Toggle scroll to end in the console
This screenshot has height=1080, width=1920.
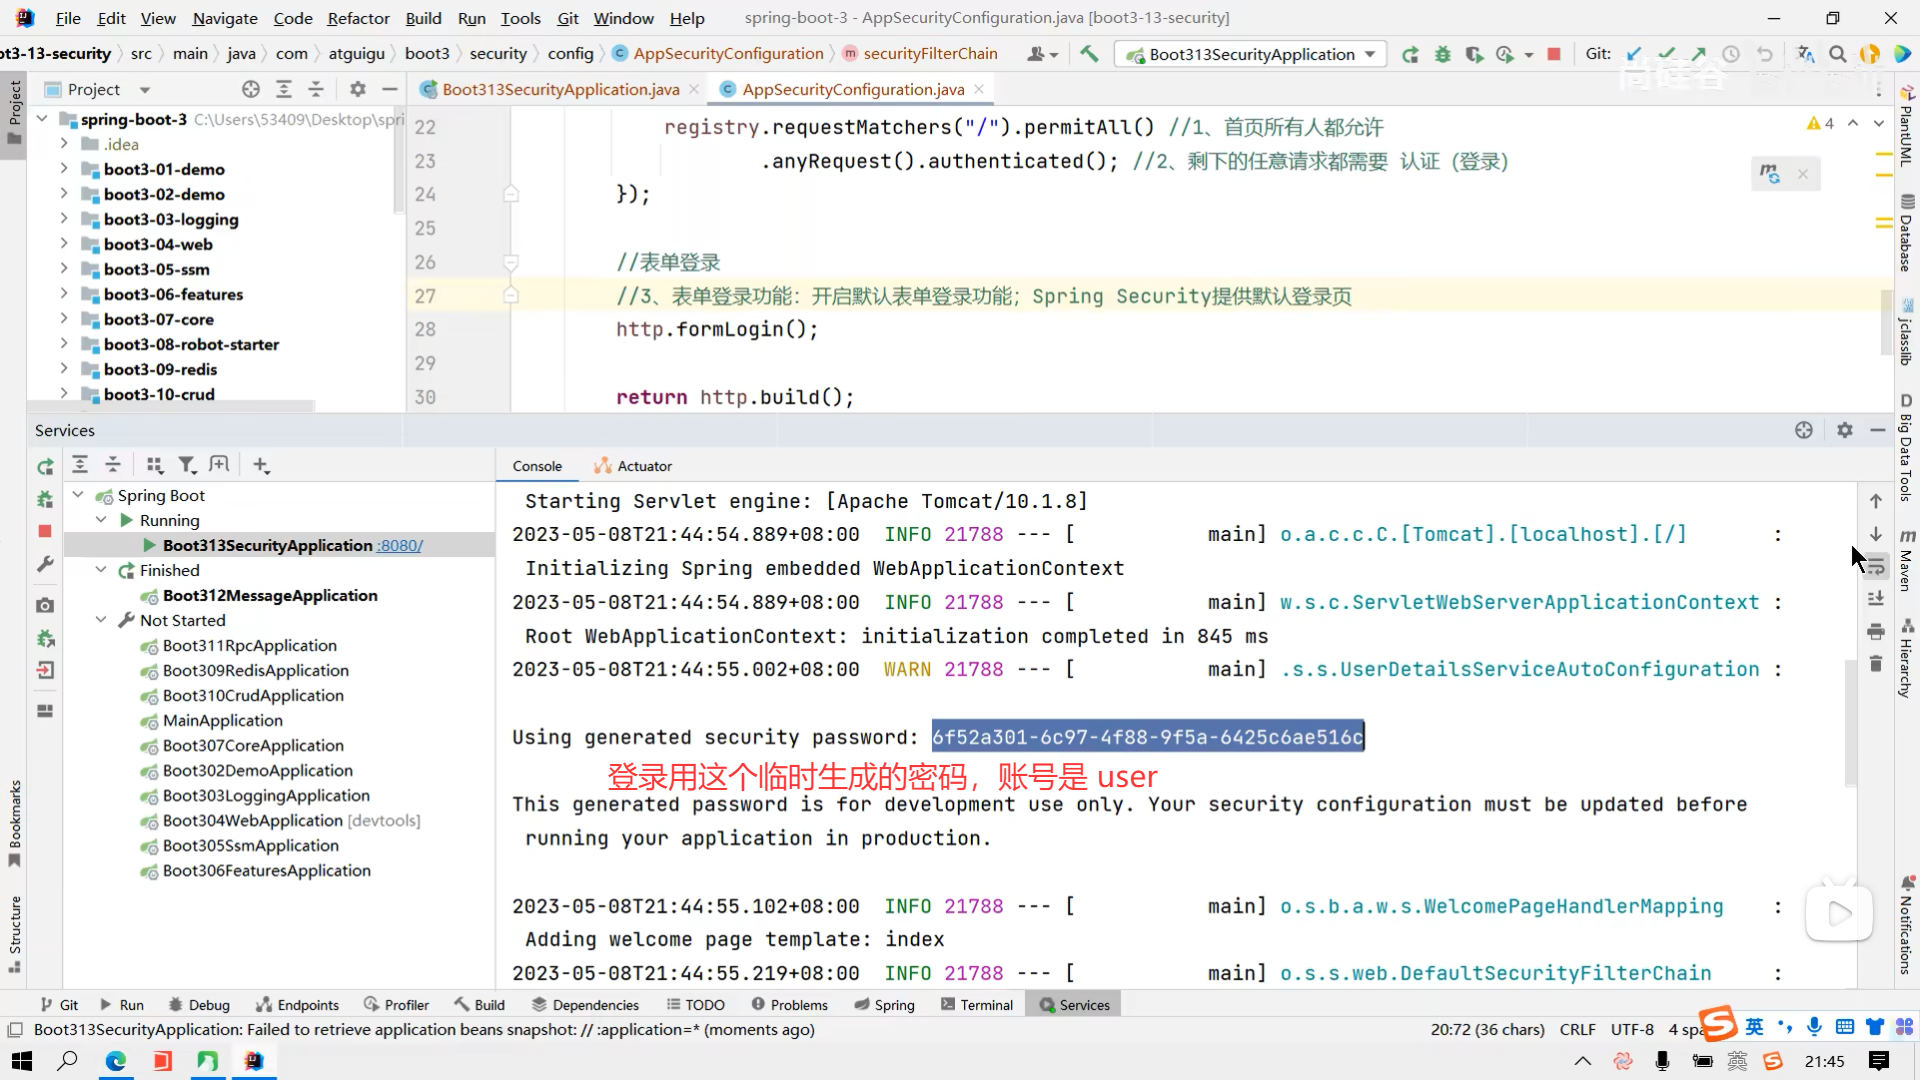(1876, 599)
